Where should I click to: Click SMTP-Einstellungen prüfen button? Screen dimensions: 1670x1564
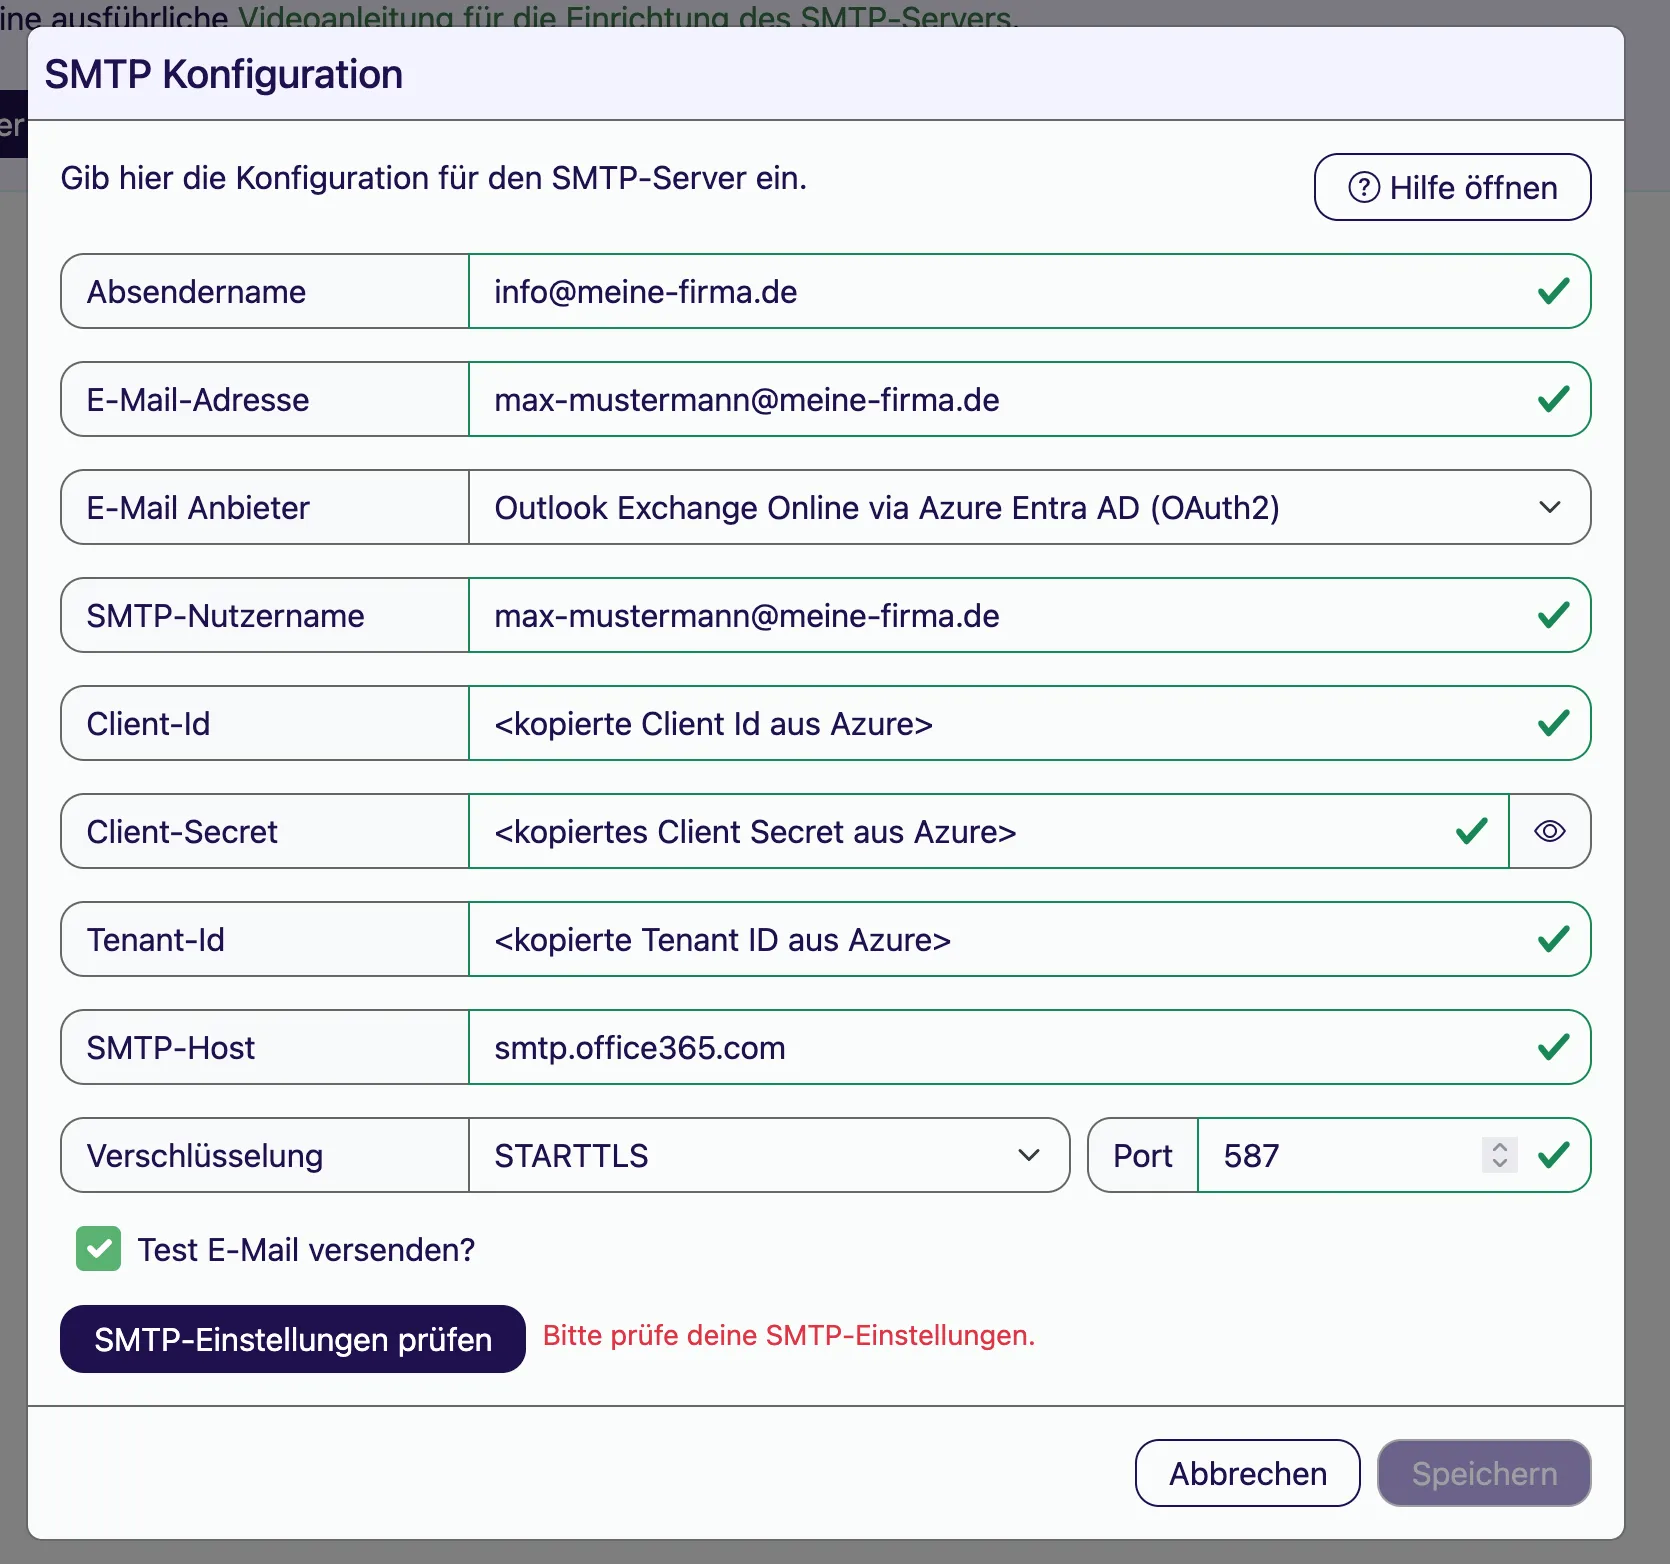click(x=293, y=1339)
